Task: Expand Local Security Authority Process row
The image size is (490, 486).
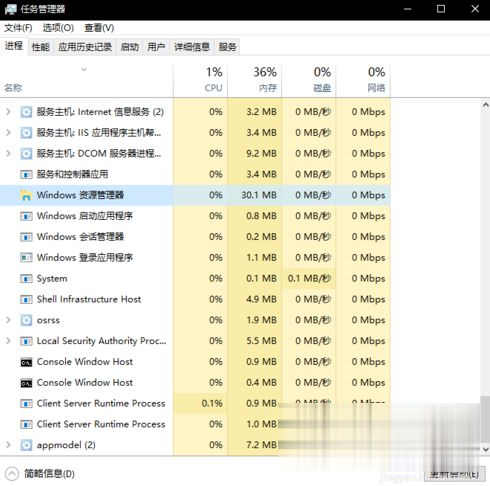Action: point(8,341)
